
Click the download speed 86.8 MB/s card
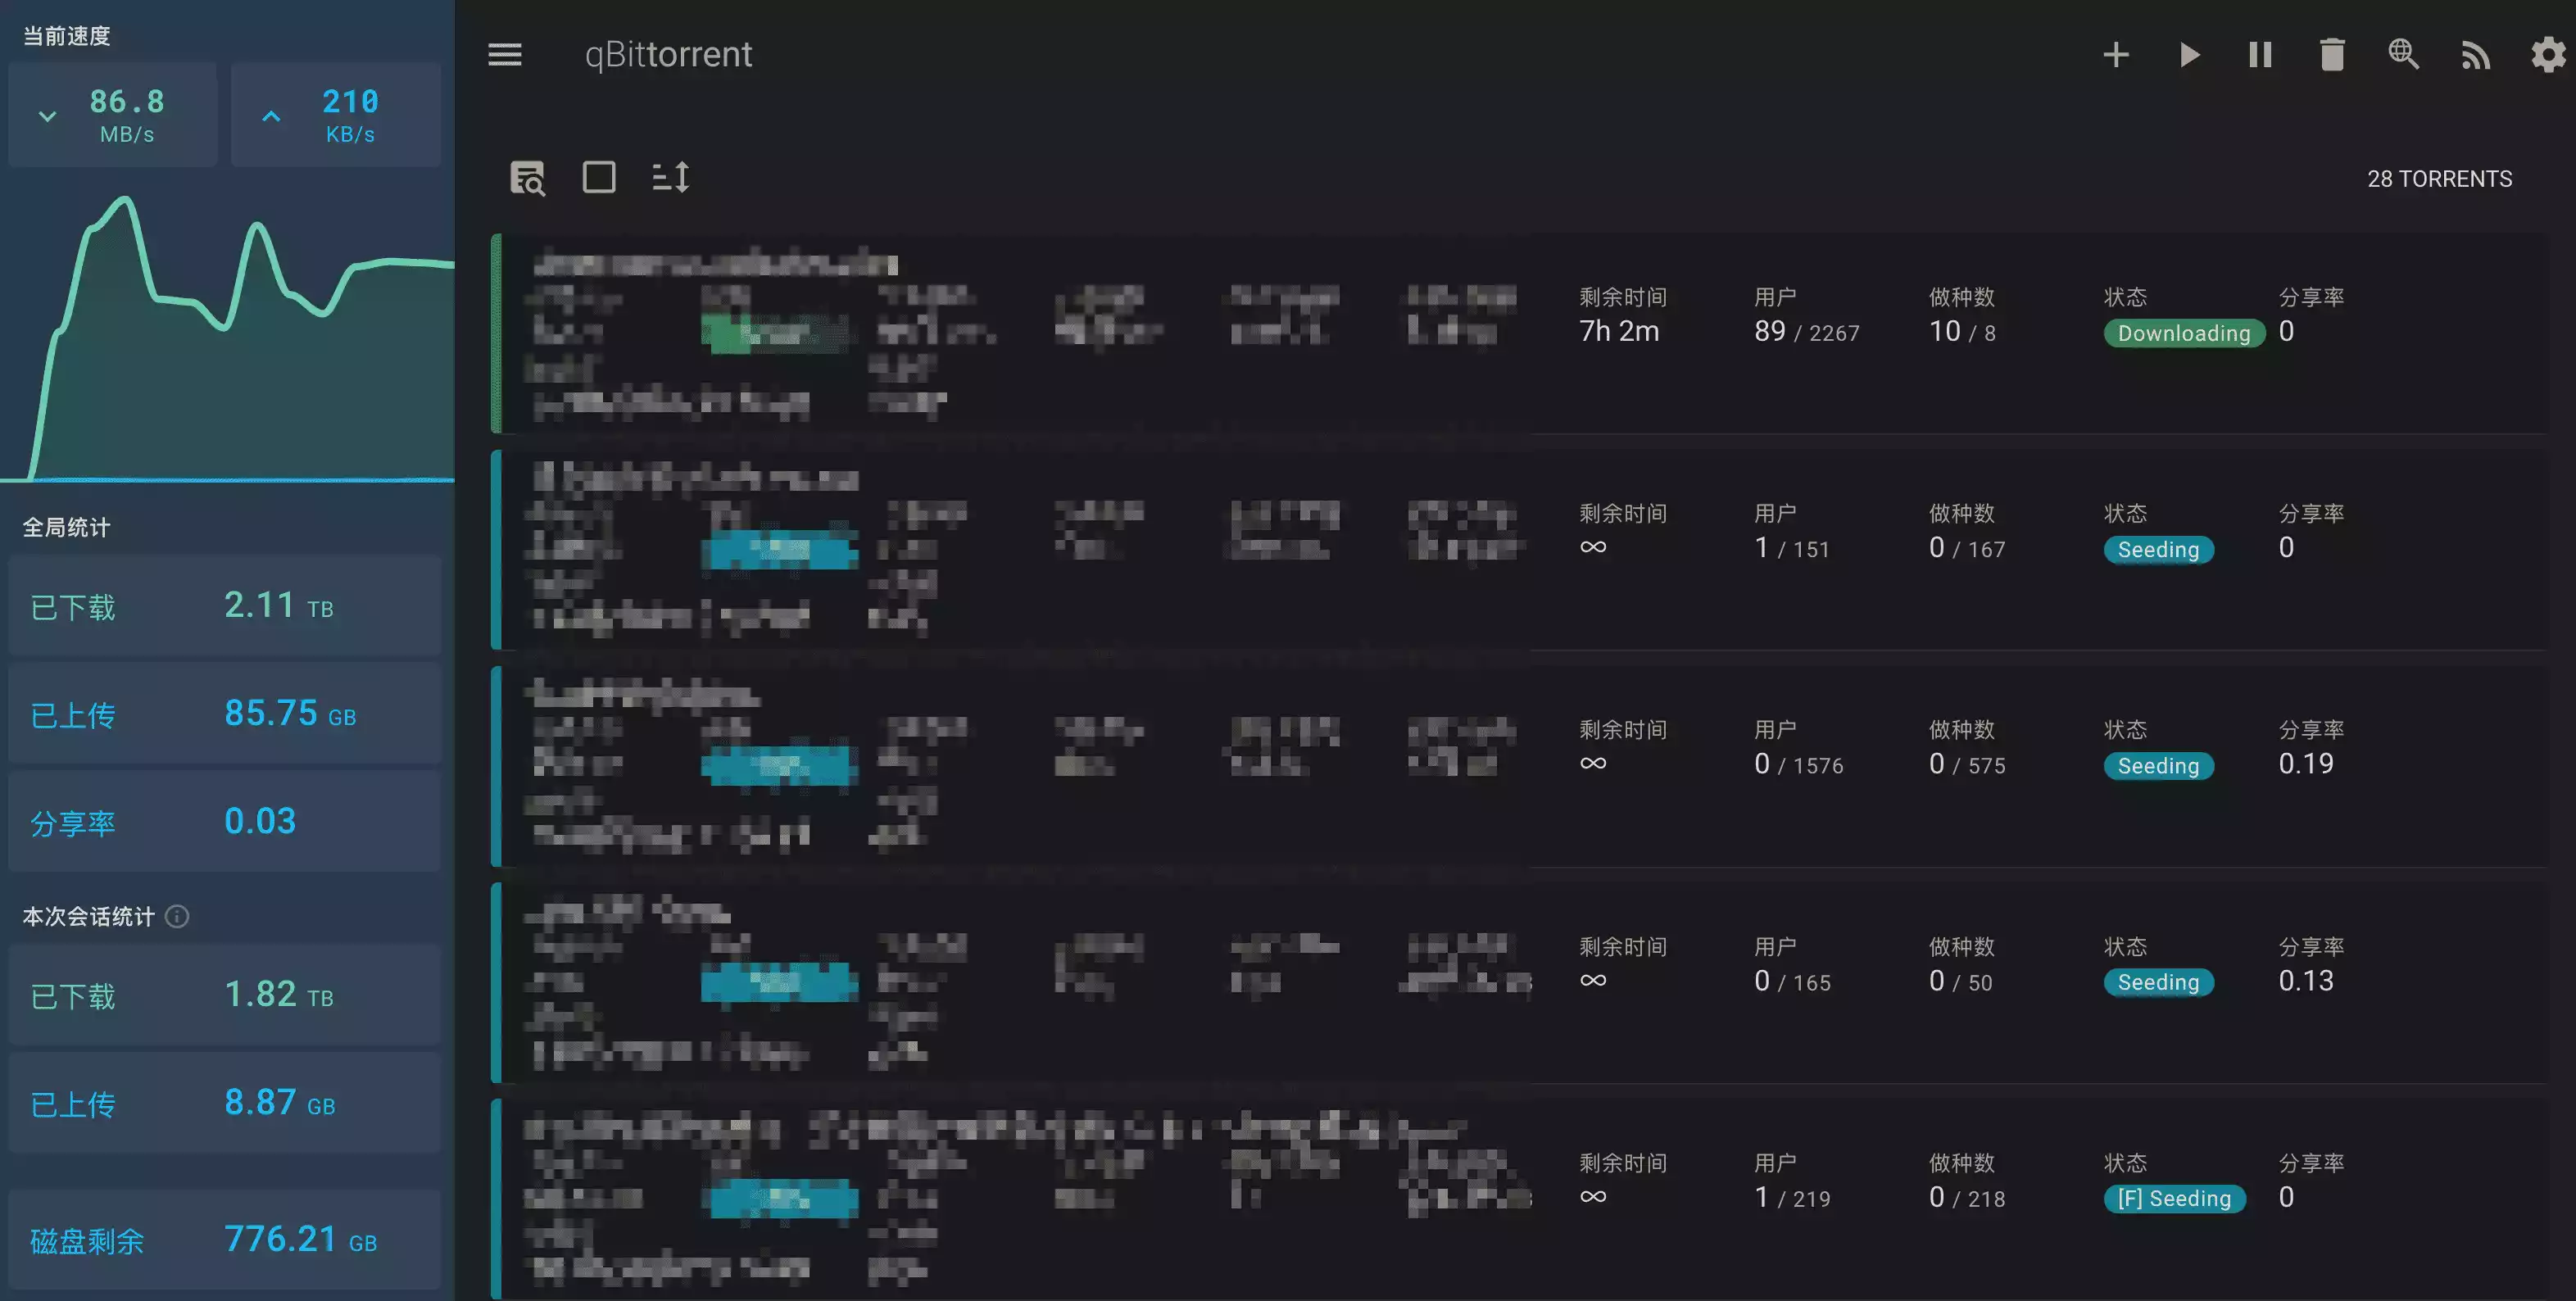pyautogui.click(x=113, y=115)
